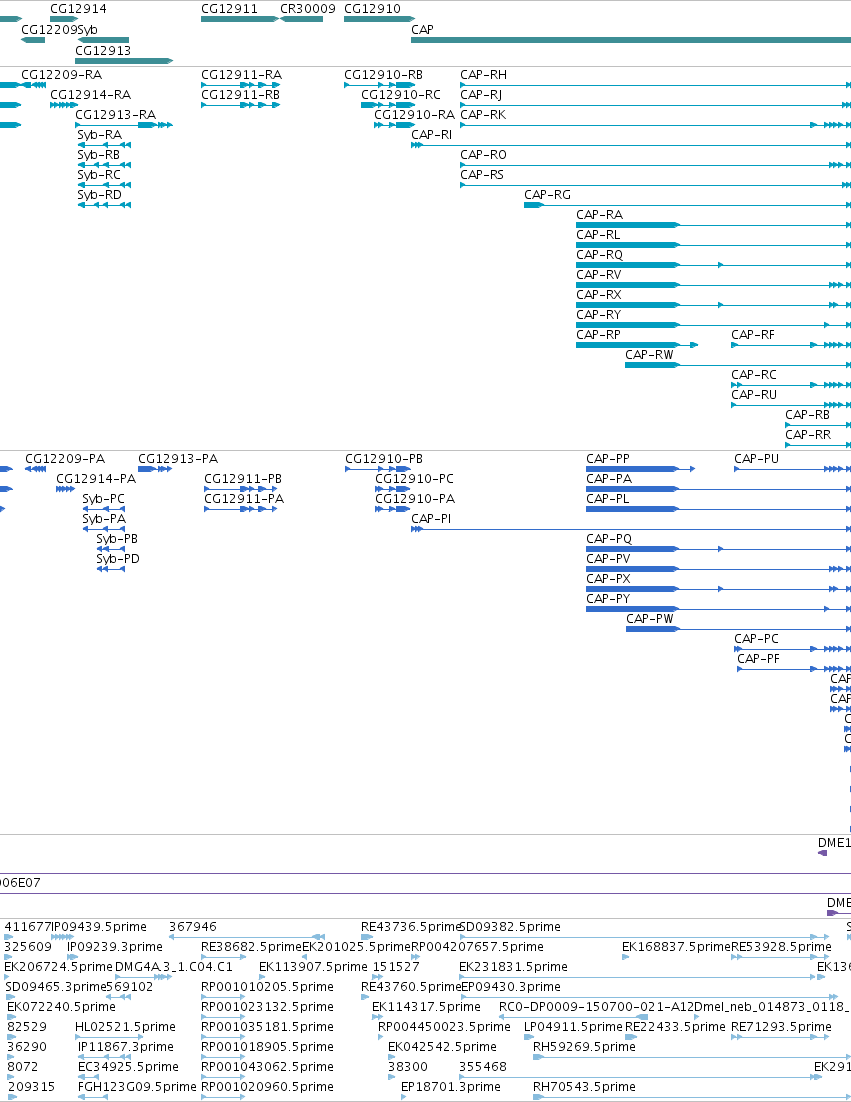Open transcript CG12914-RA
Screen dimensions: 851x1102
tap(90, 94)
